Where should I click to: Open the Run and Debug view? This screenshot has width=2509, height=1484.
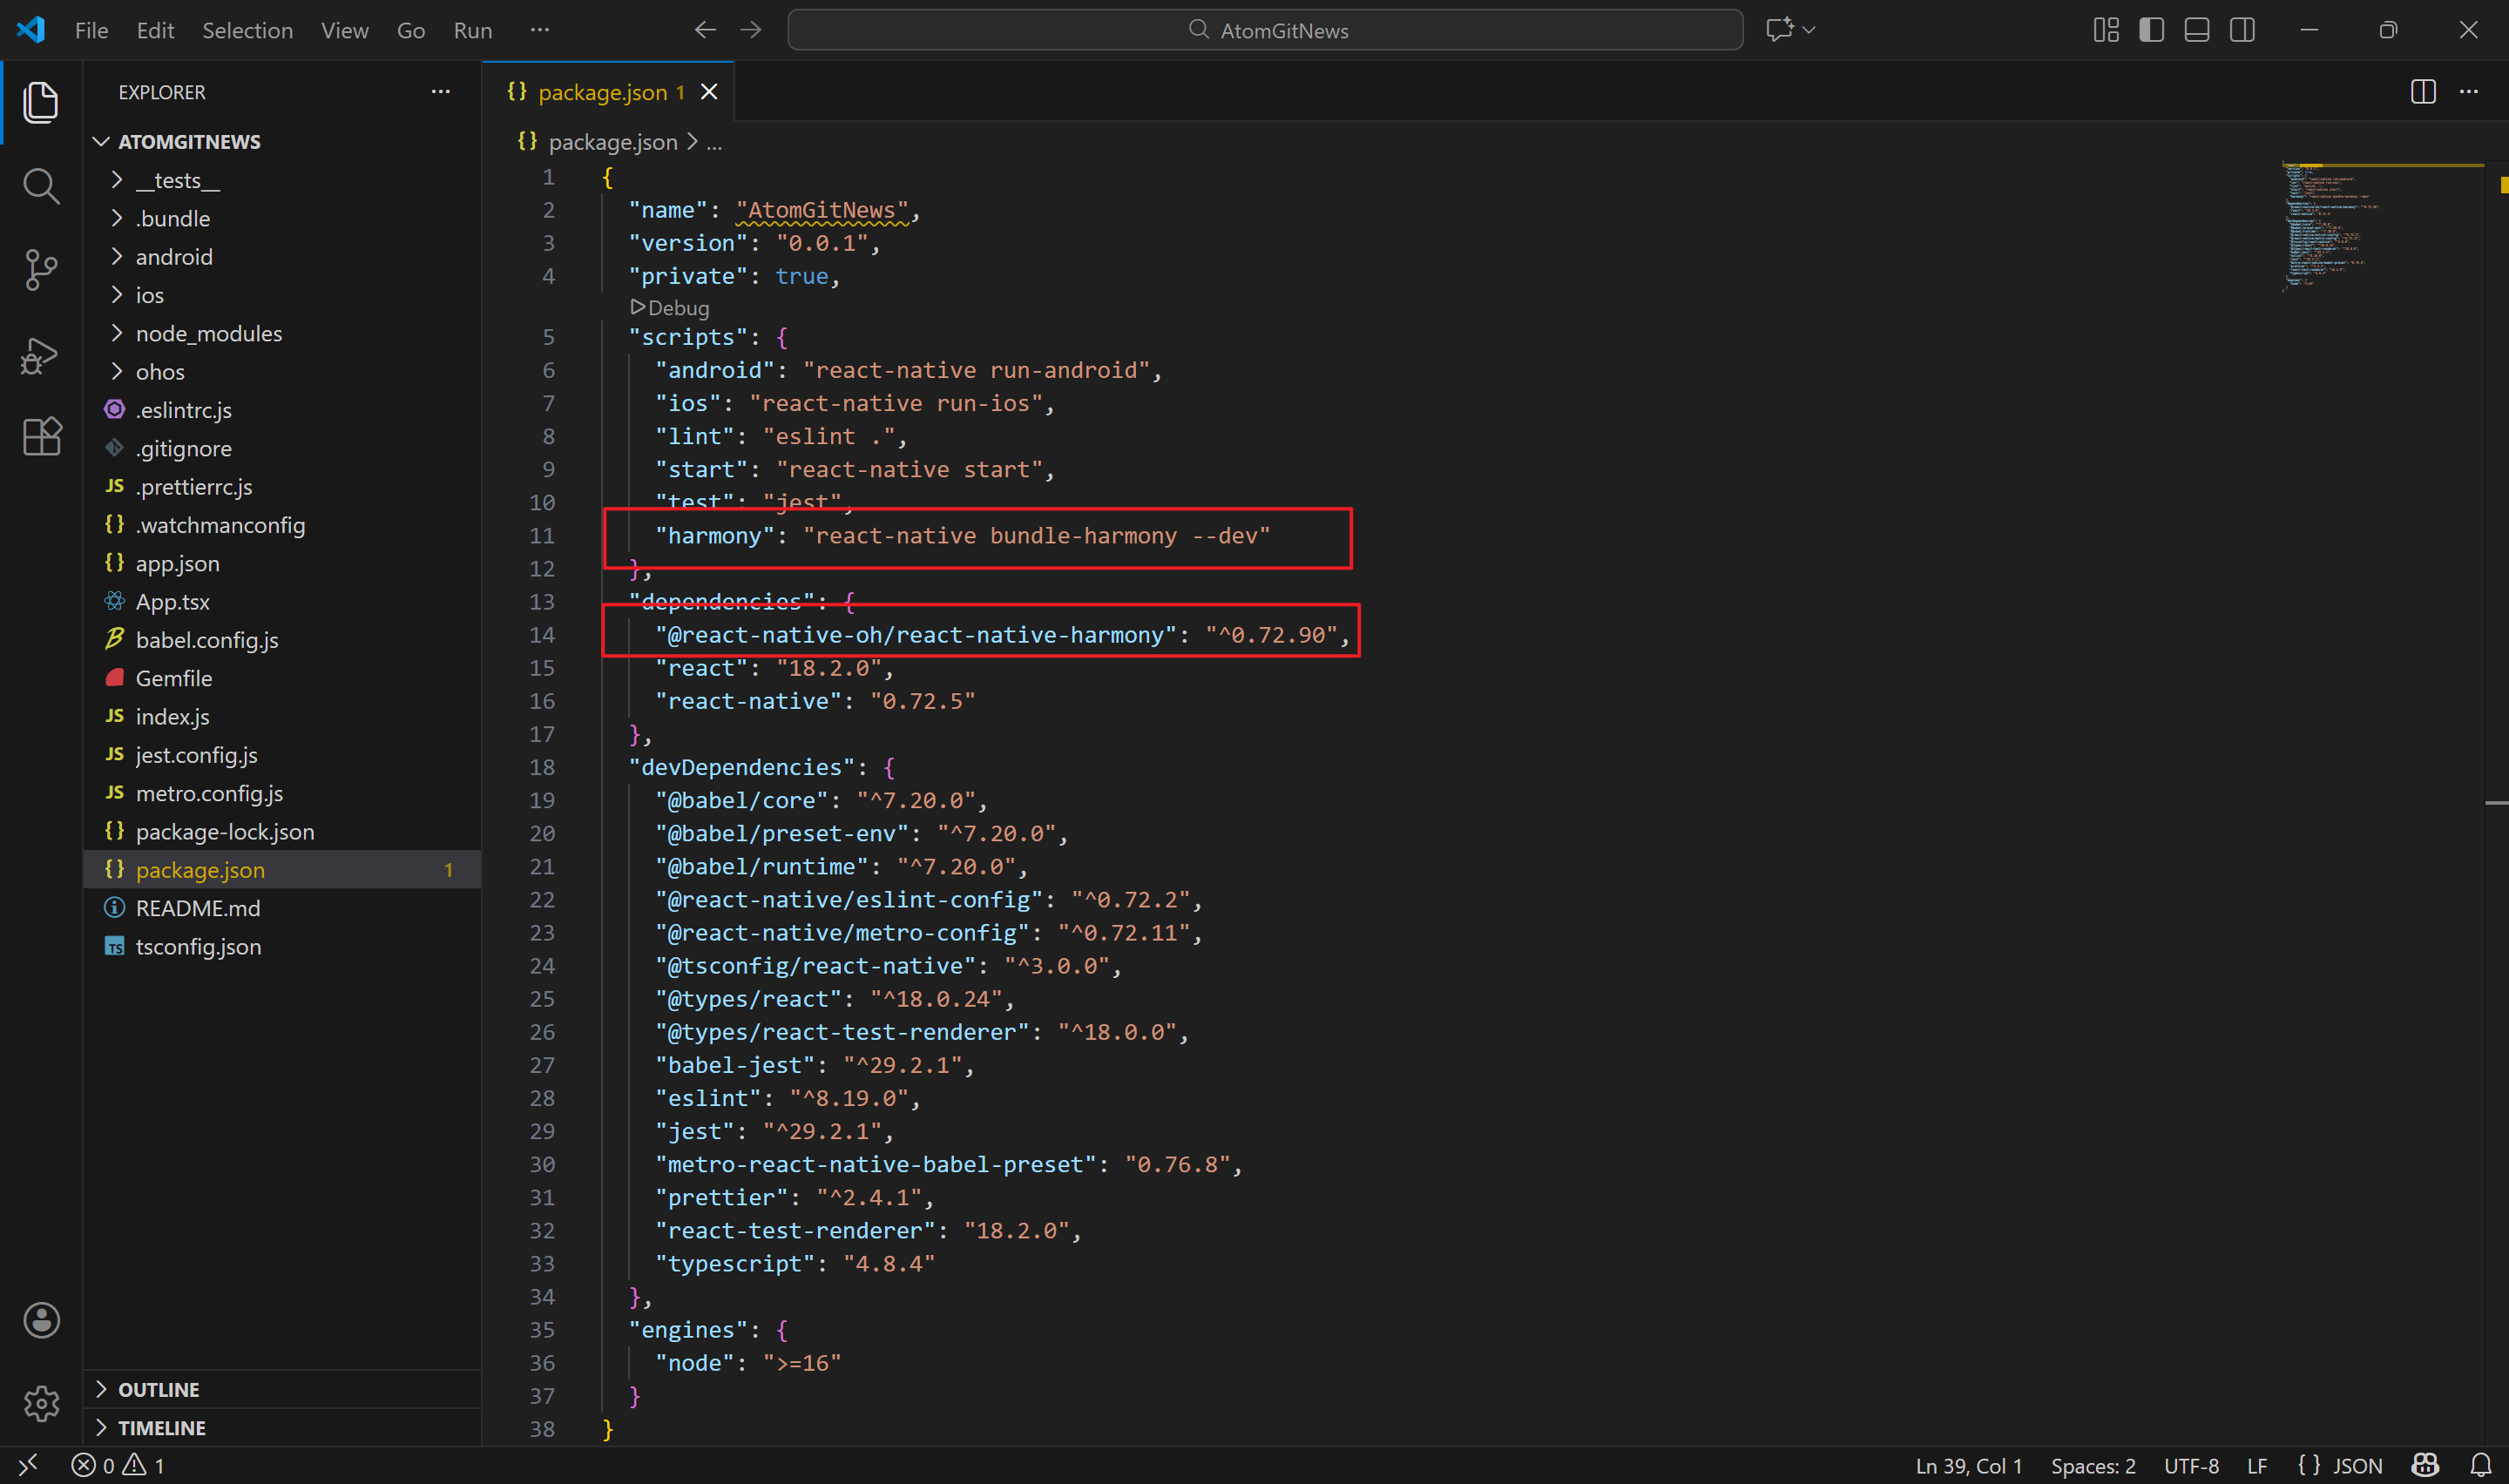click(41, 355)
